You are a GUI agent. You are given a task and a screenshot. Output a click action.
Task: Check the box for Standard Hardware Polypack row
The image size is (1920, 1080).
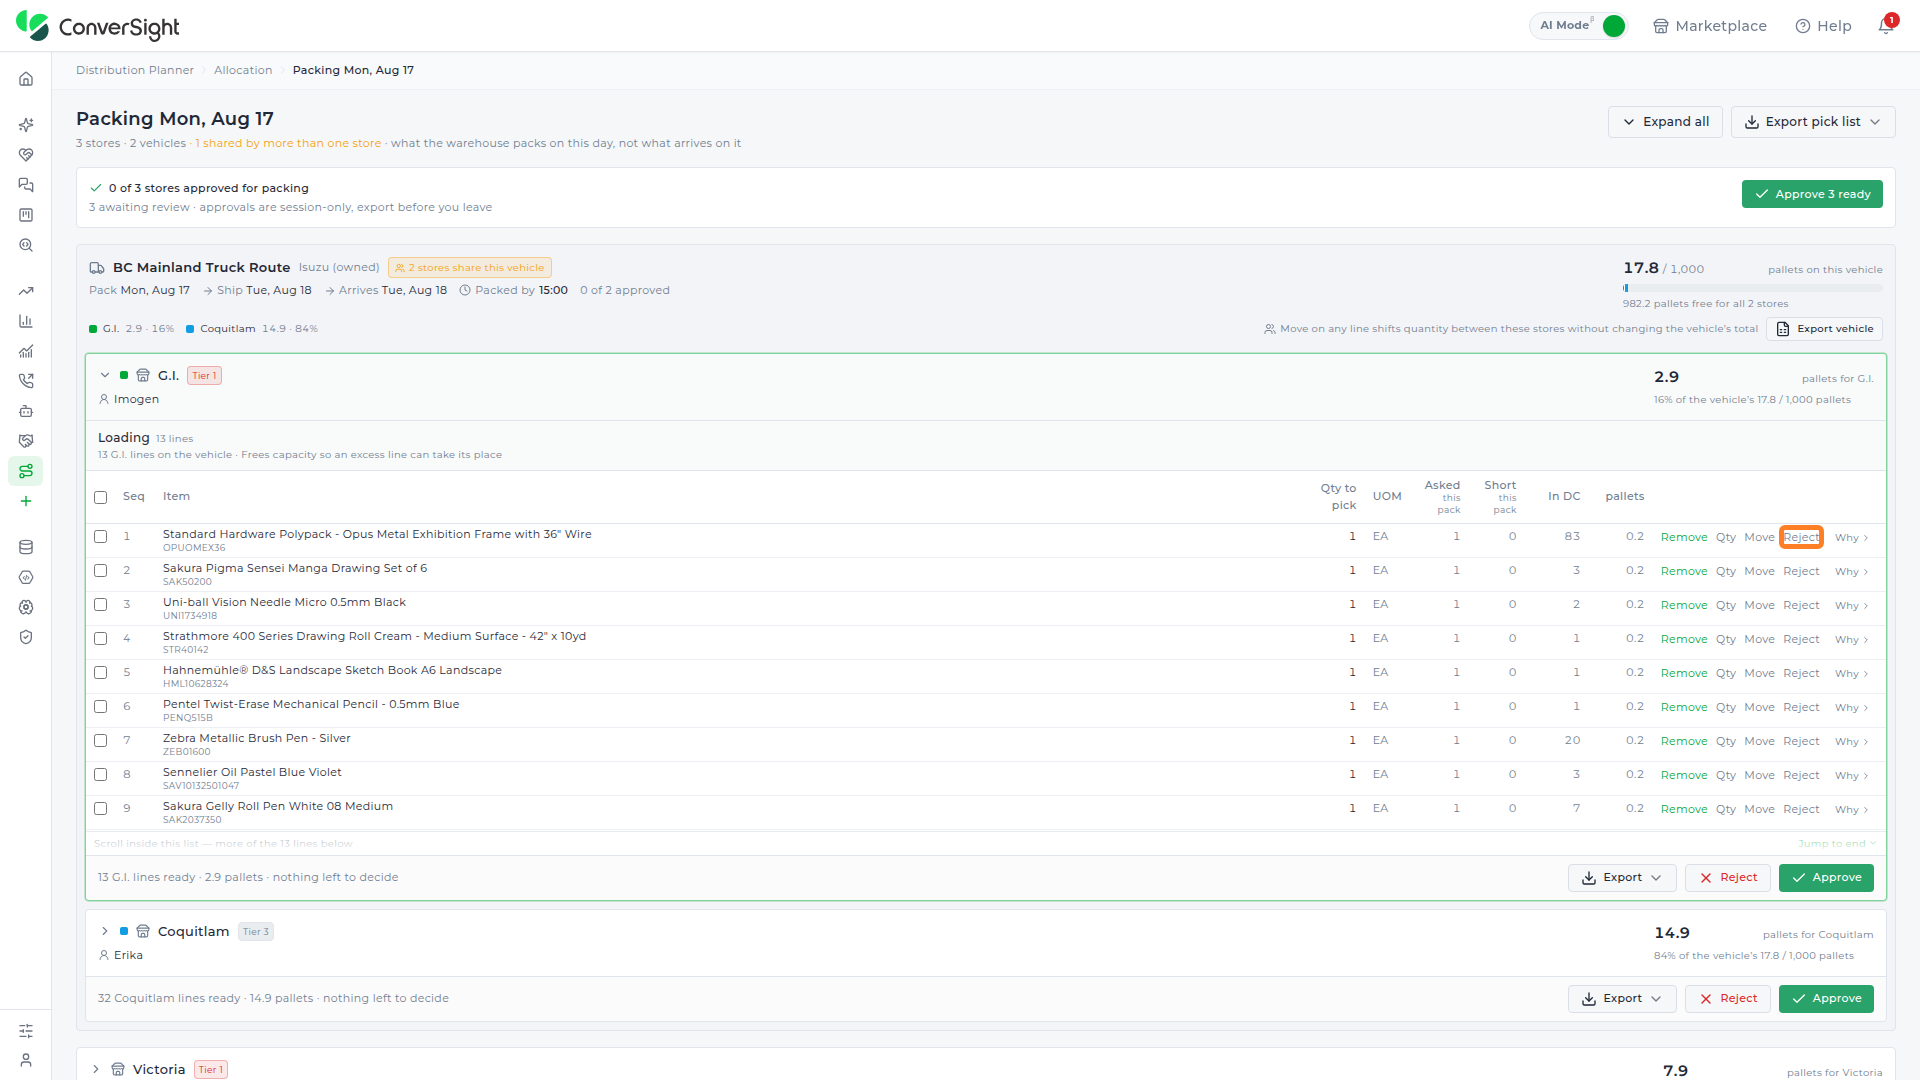point(101,537)
